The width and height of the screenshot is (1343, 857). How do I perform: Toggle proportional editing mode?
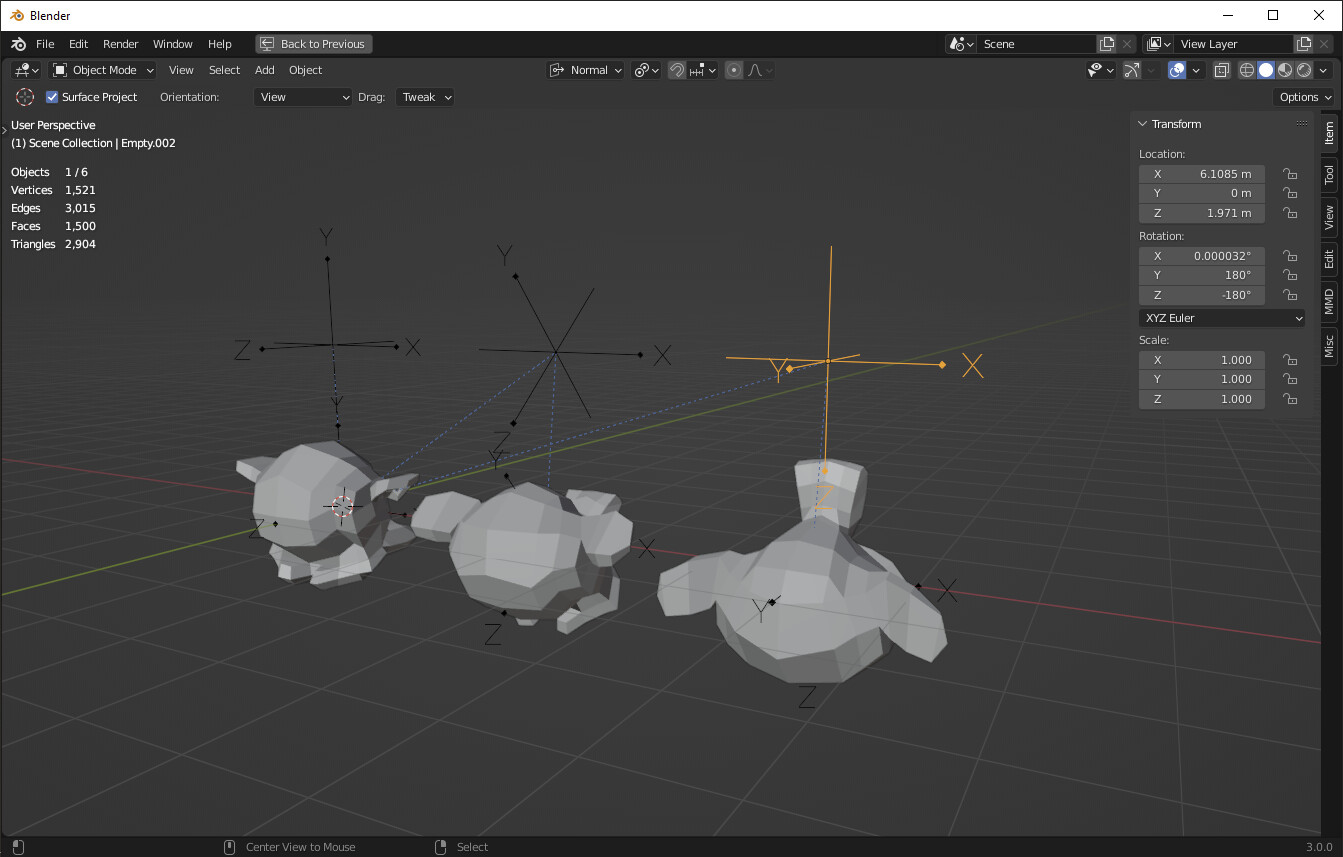(733, 70)
